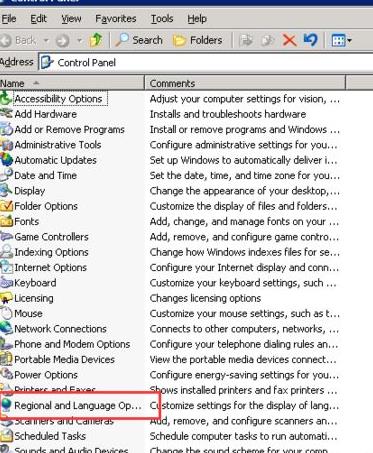The image size is (373, 453).
Task: Click the Search toolbar button
Action: coord(138,40)
